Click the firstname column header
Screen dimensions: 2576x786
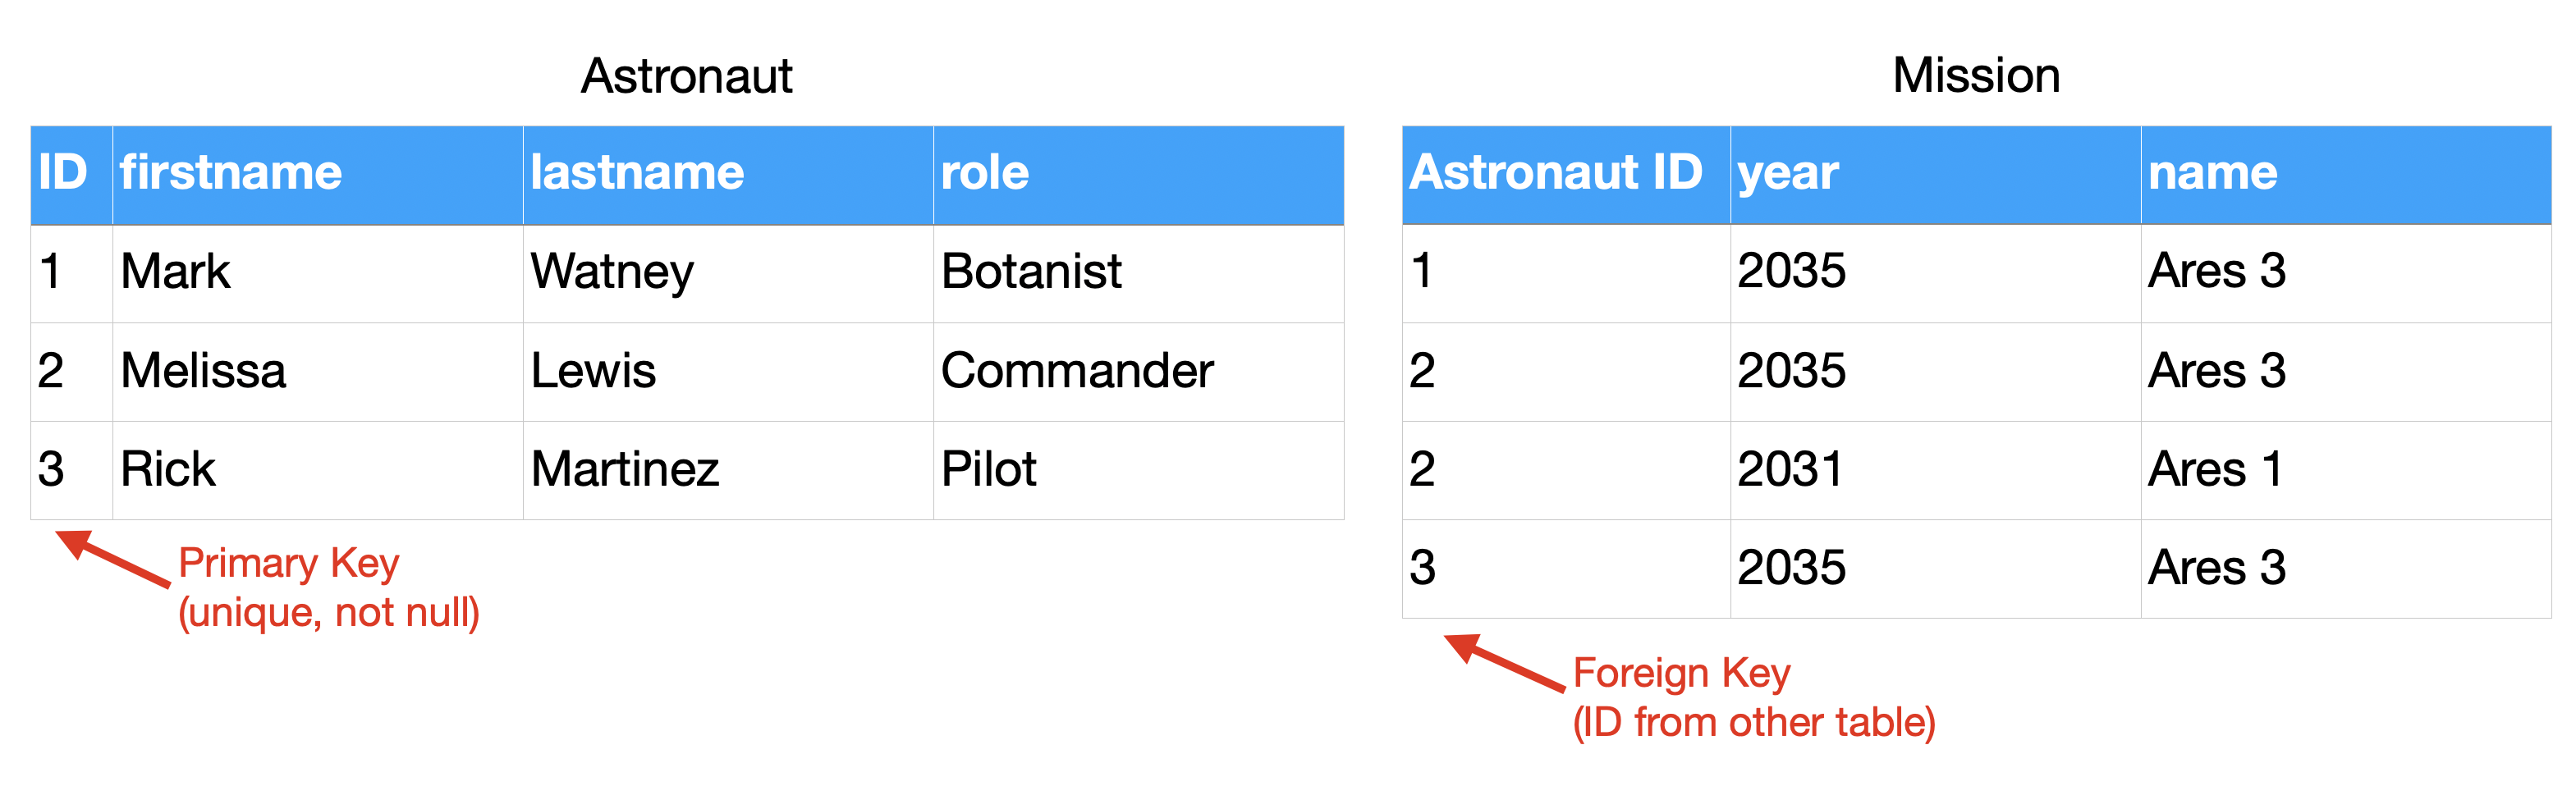(231, 173)
